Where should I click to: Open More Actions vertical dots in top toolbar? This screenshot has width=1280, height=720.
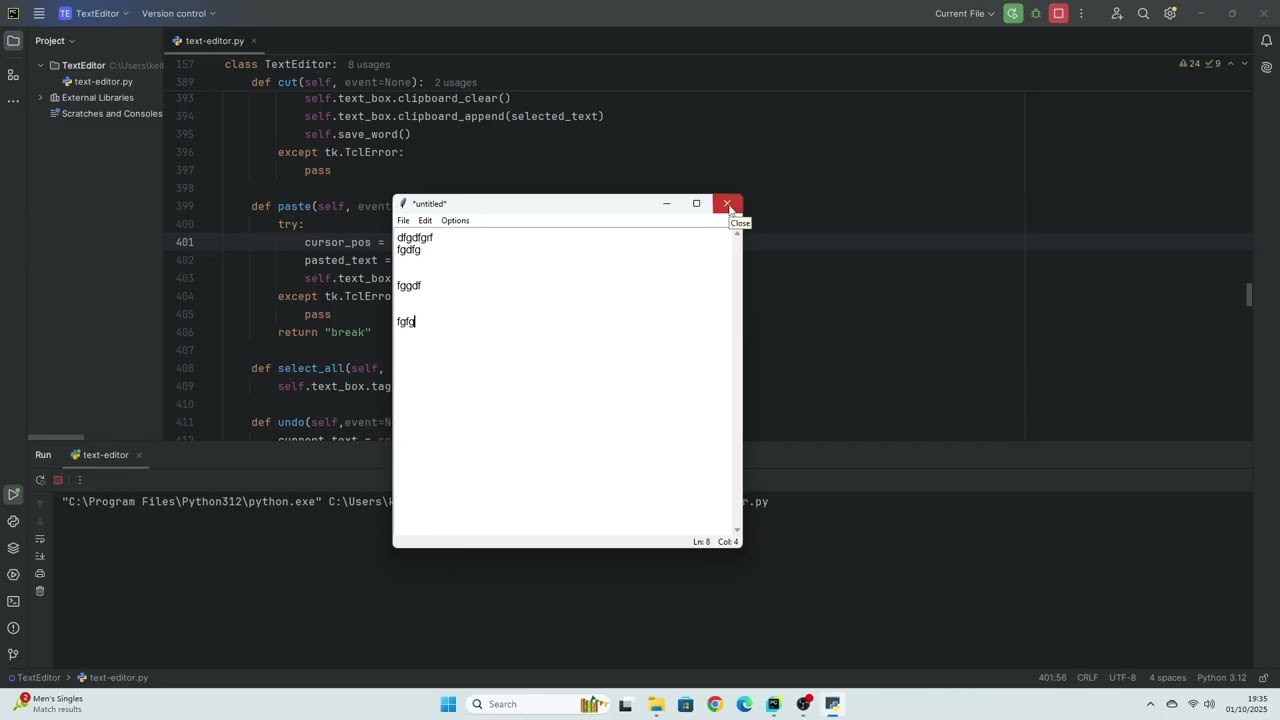tap(1081, 14)
